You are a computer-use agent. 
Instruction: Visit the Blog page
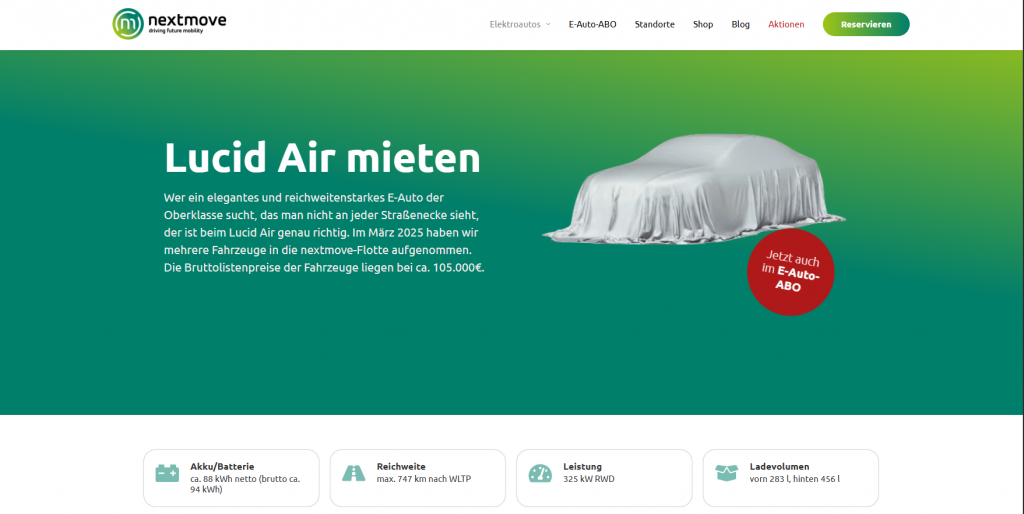pos(741,24)
